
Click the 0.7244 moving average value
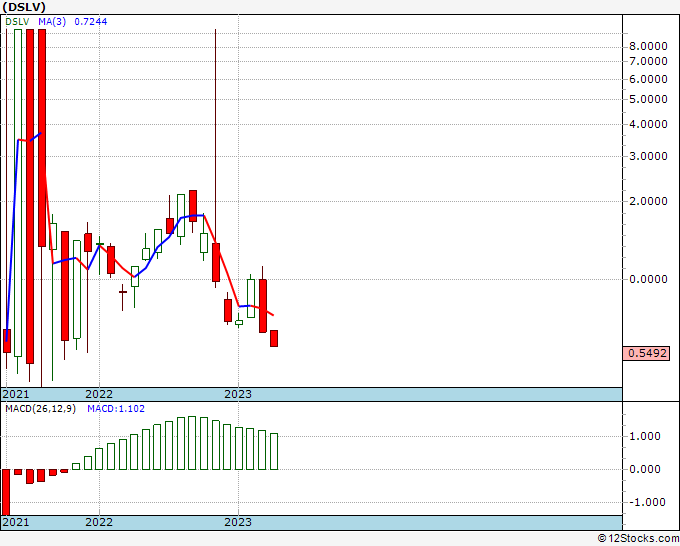[x=91, y=22]
